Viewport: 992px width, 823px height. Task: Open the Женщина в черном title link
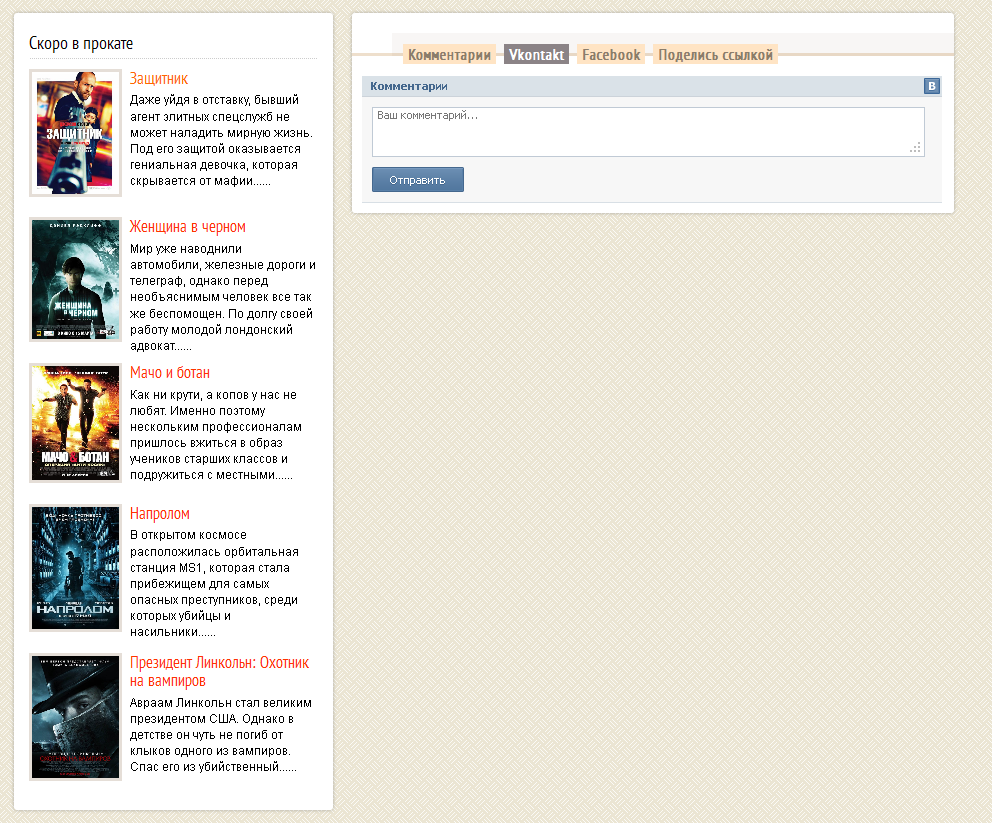click(188, 227)
